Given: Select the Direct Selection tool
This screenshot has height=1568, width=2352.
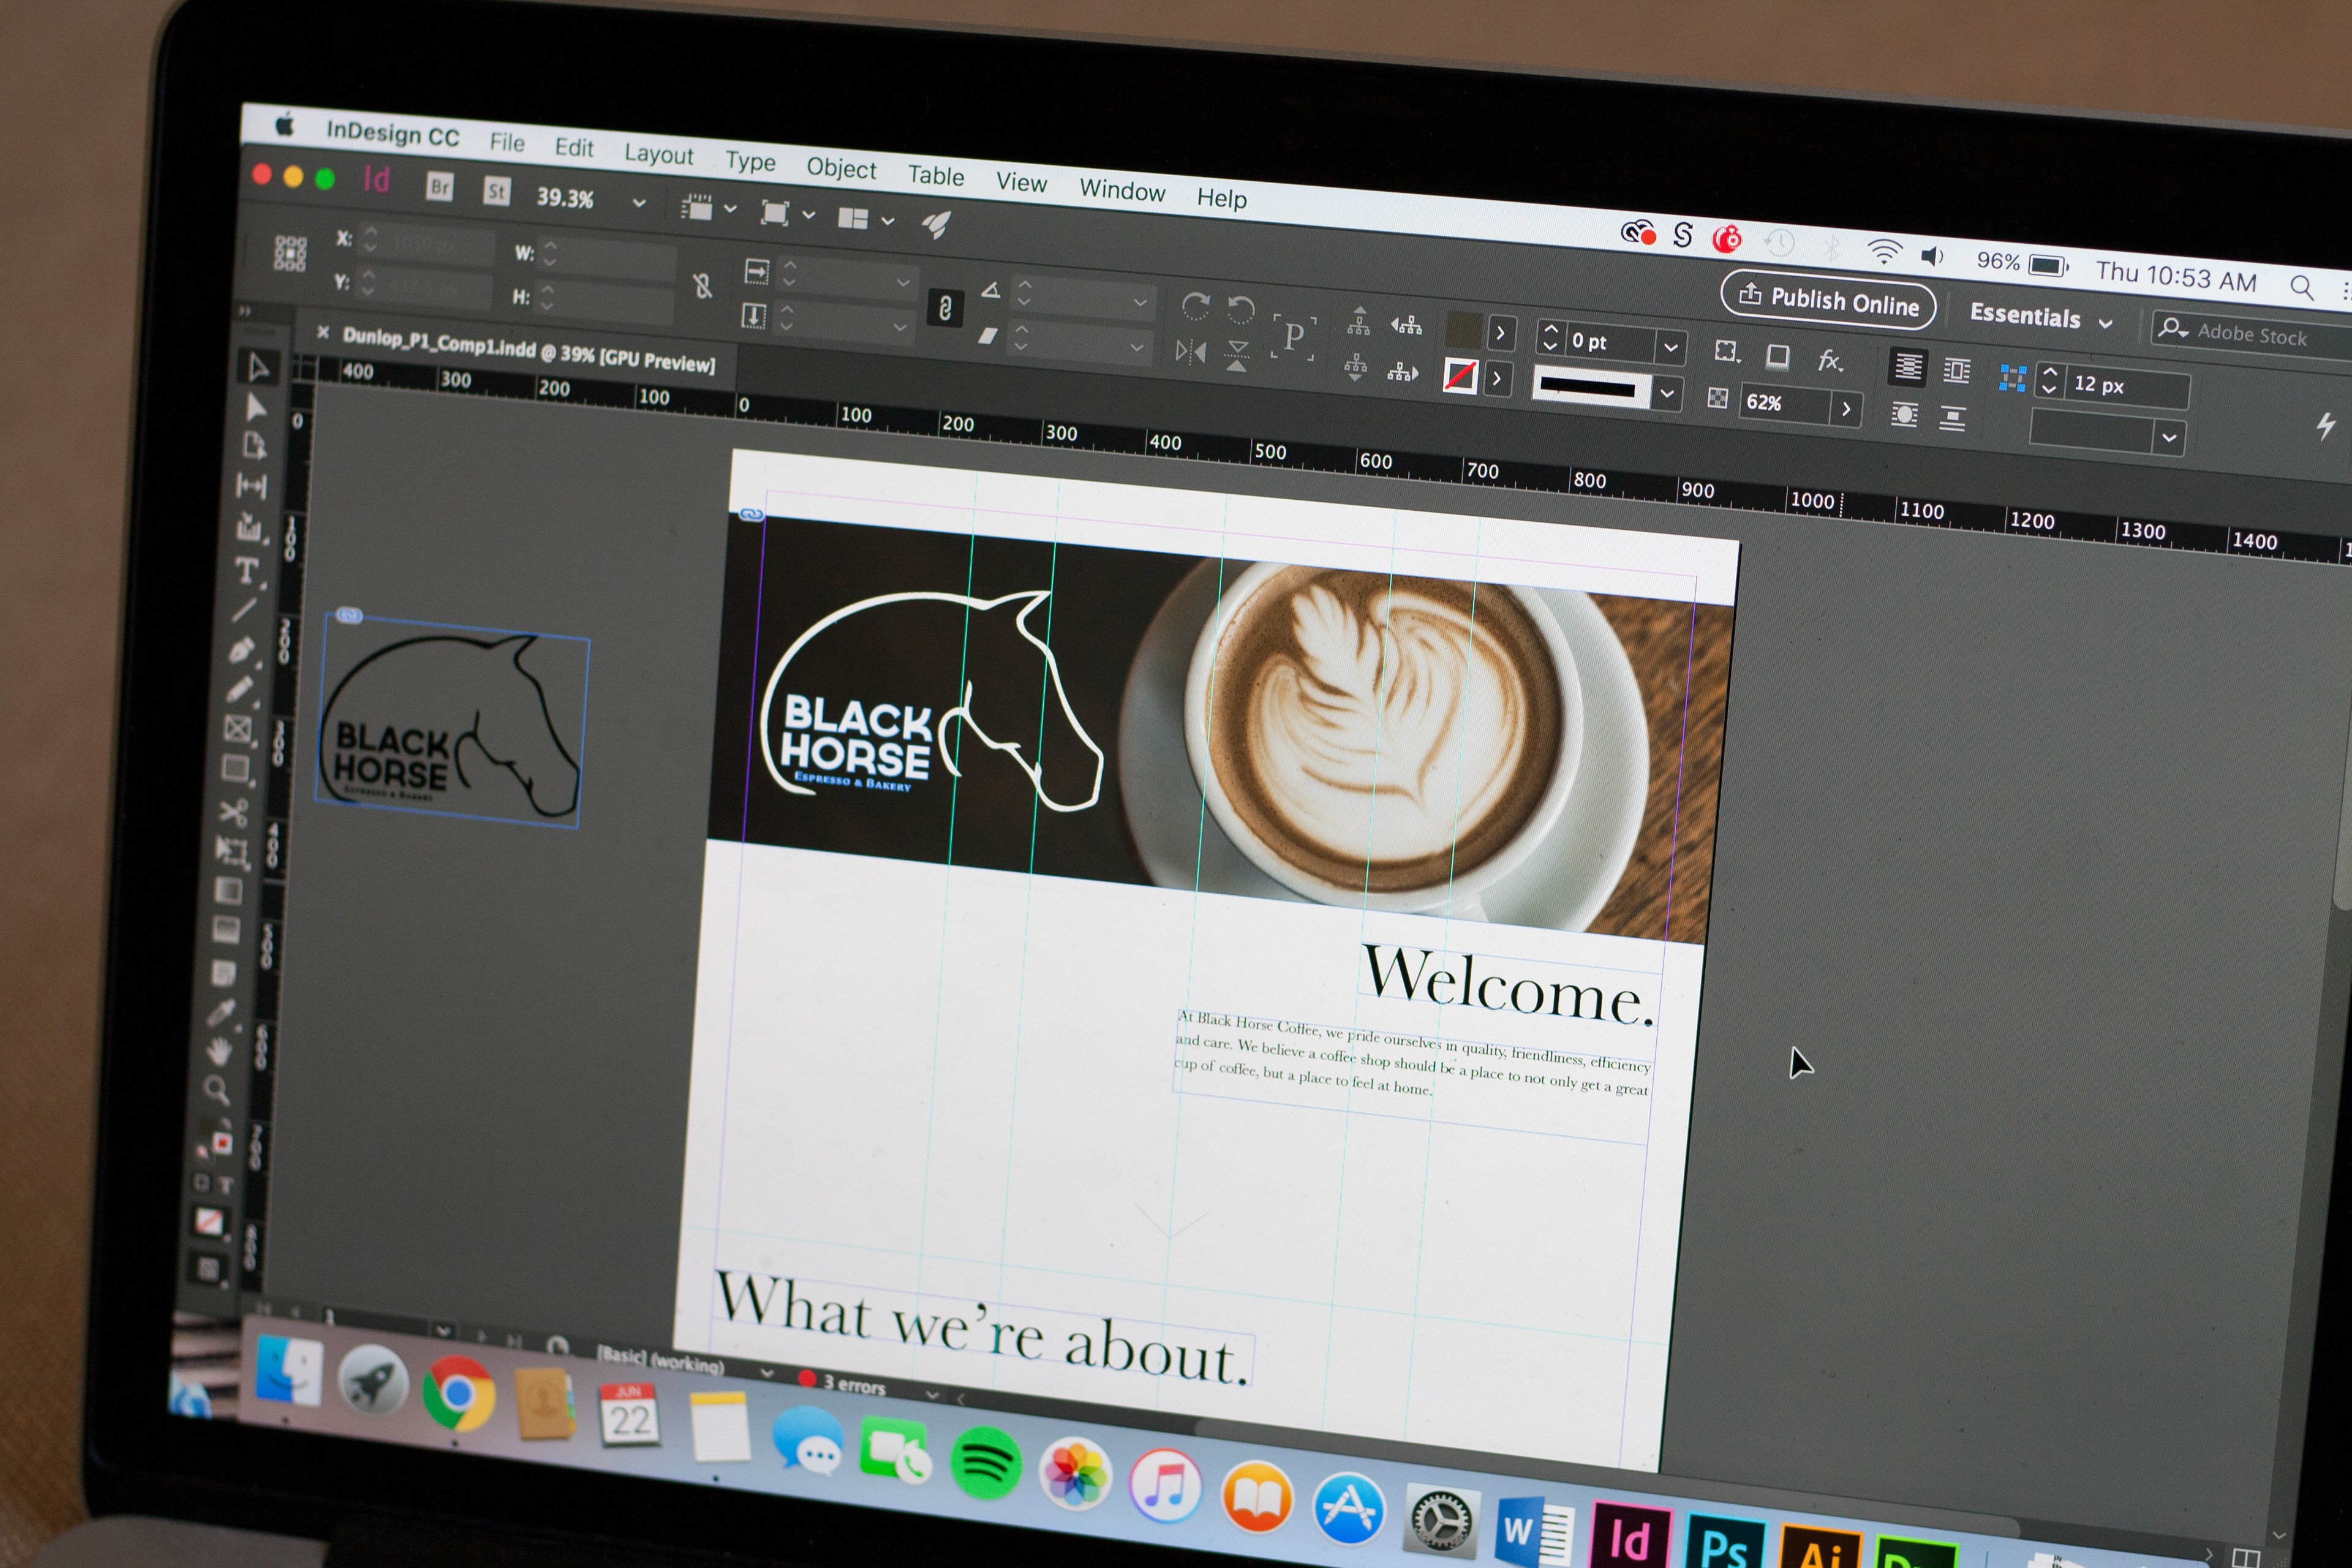Looking at the screenshot, I should point(256,407).
